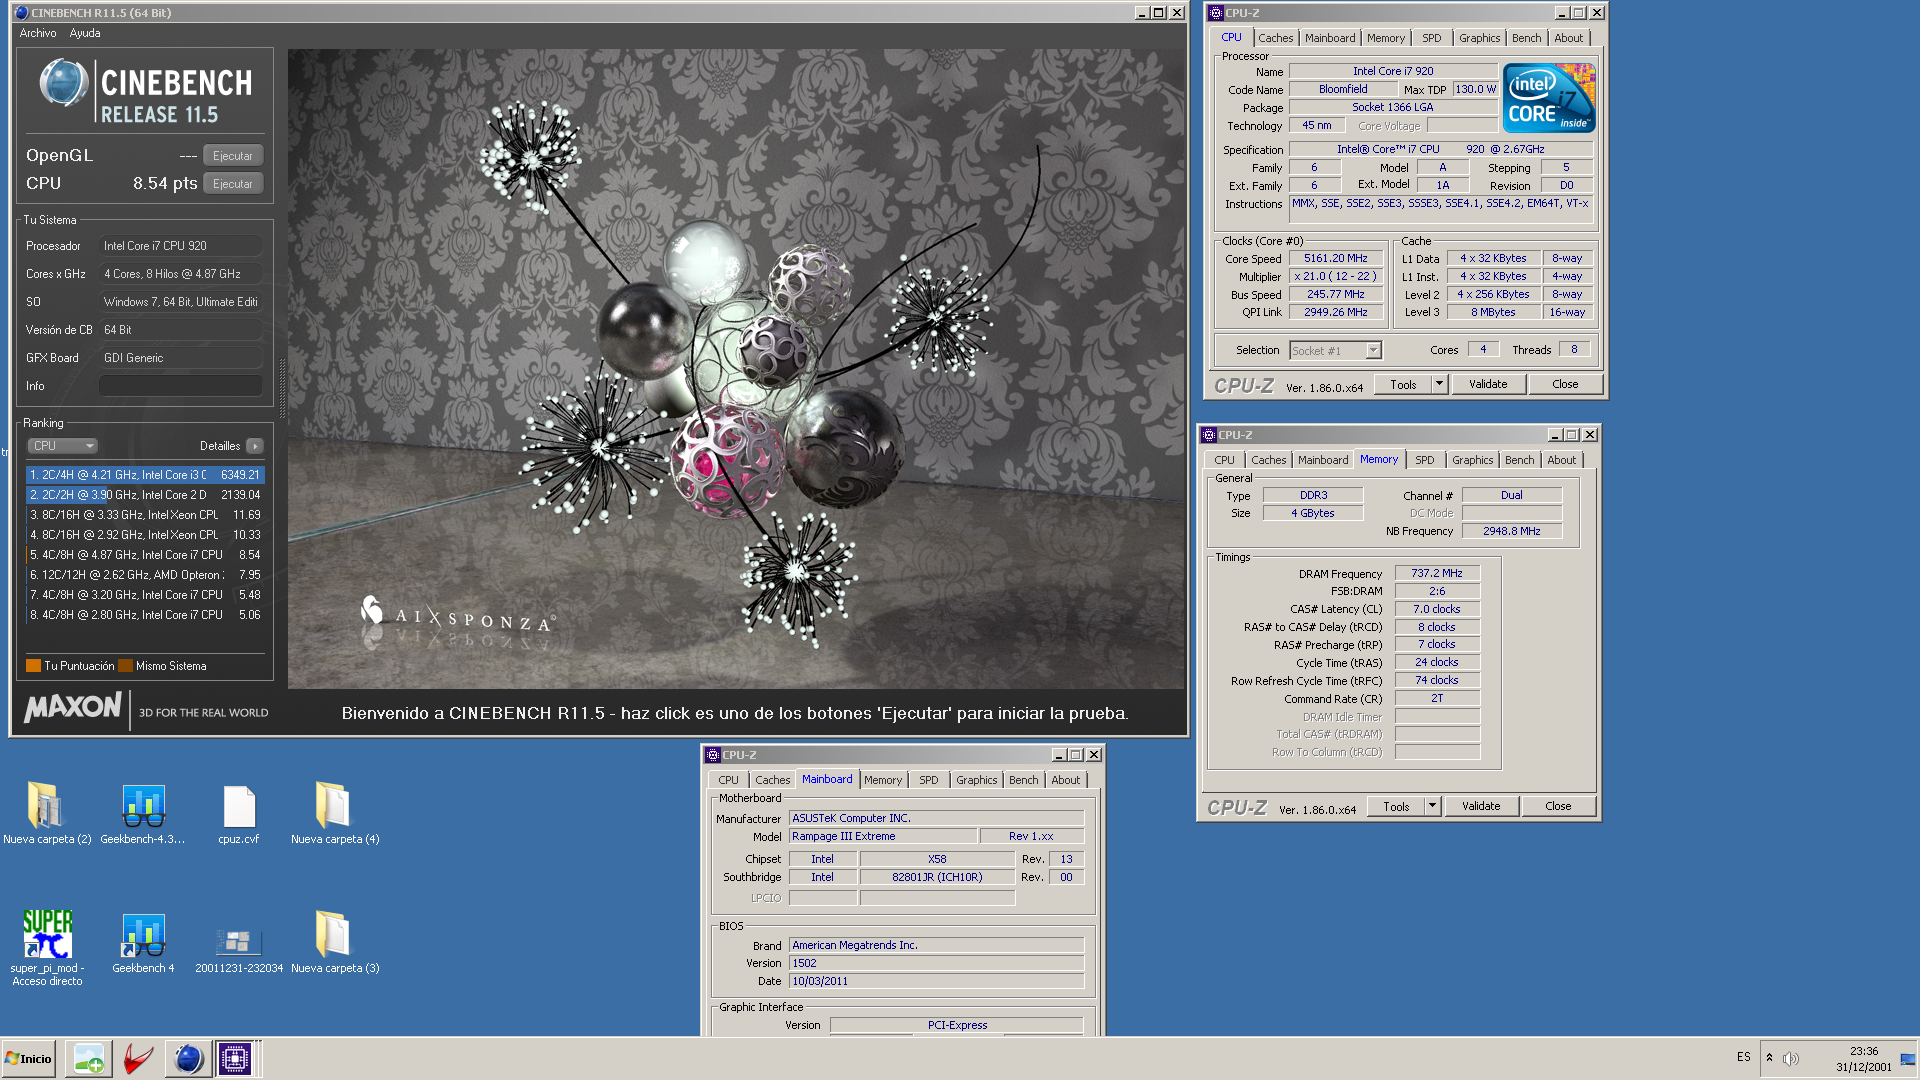Click the orange Tu Puntuación swatch
This screenshot has width=1920, height=1080.
tap(33, 666)
